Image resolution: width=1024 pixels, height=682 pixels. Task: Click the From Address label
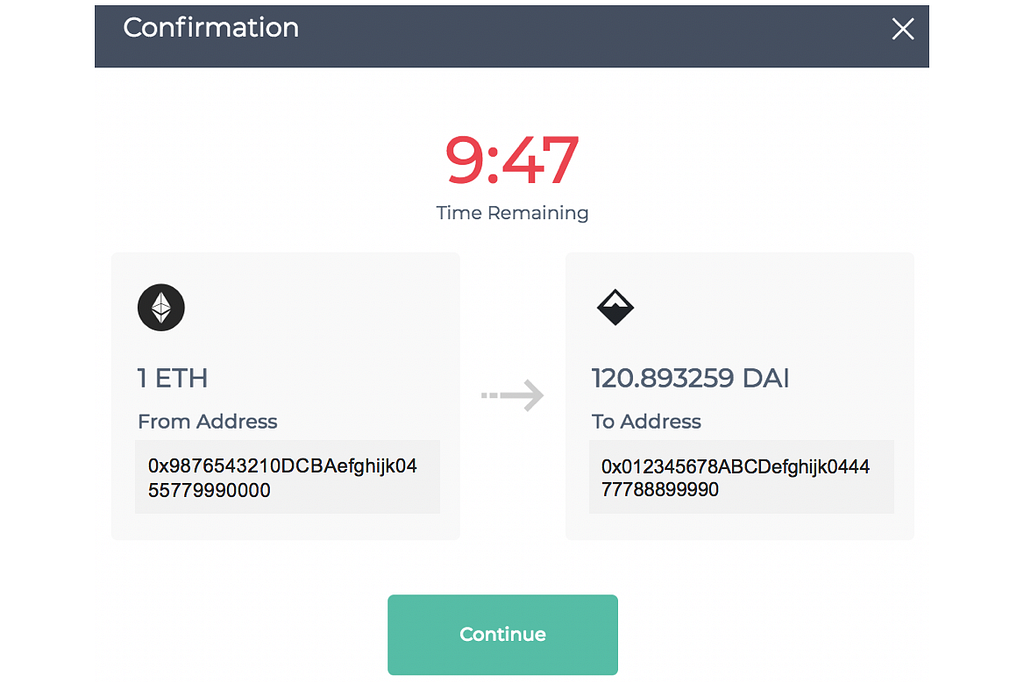point(208,421)
